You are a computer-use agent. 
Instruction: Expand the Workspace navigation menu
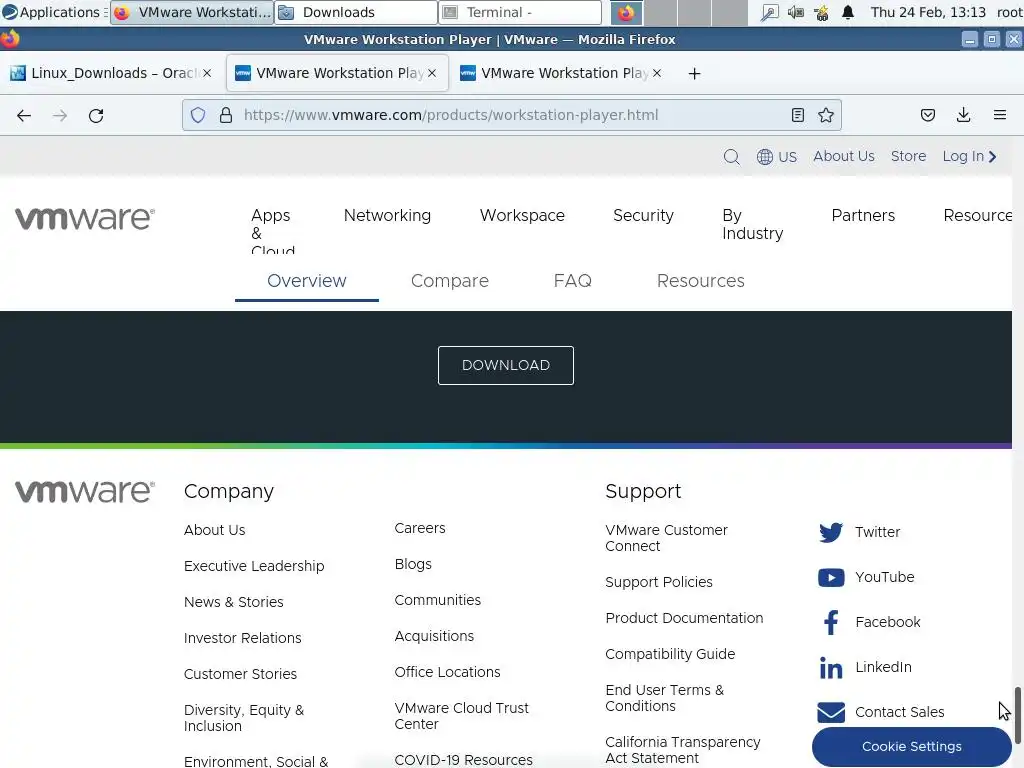click(522, 216)
